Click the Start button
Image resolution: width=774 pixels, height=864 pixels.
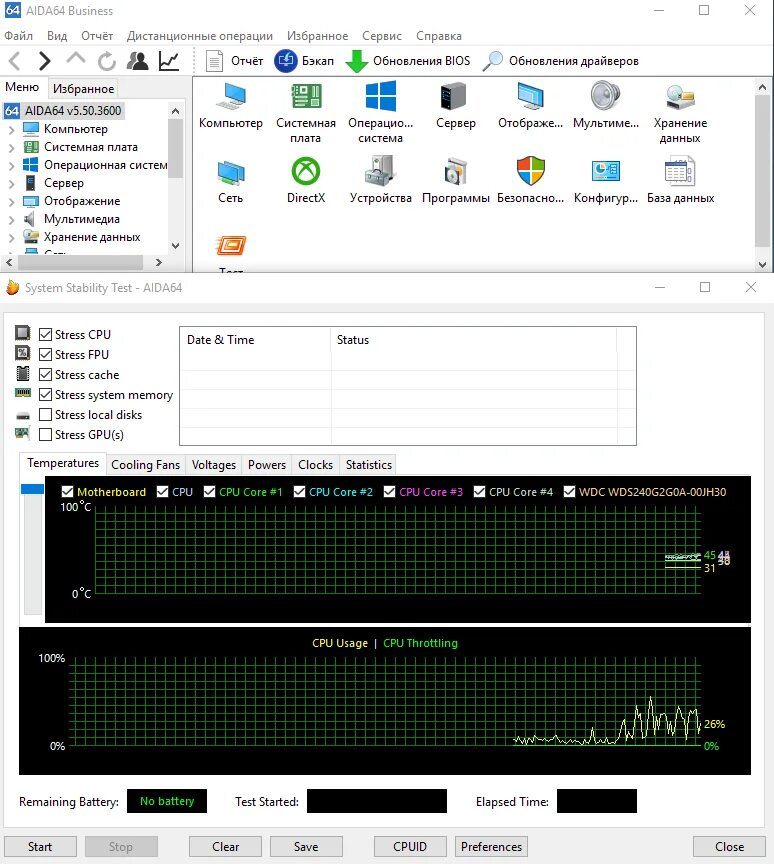(40, 846)
